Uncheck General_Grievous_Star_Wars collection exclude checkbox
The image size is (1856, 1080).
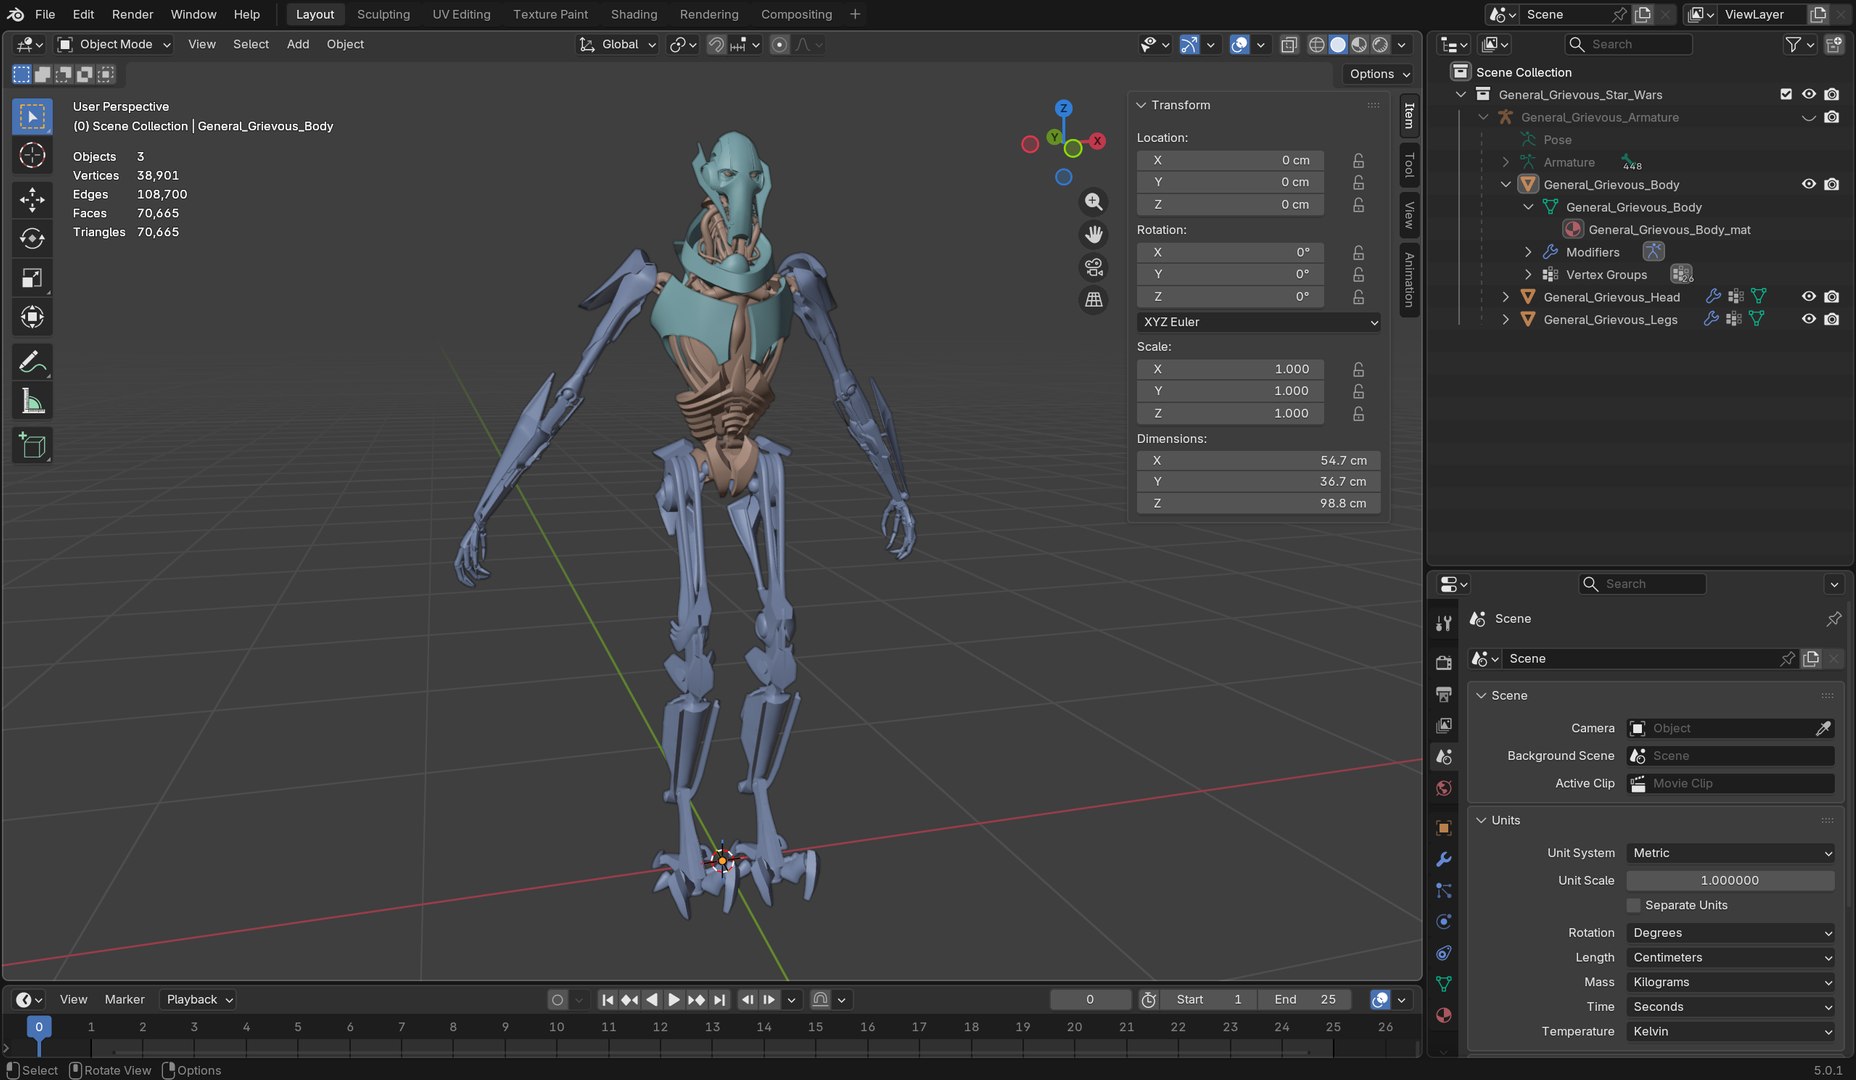(x=1786, y=94)
